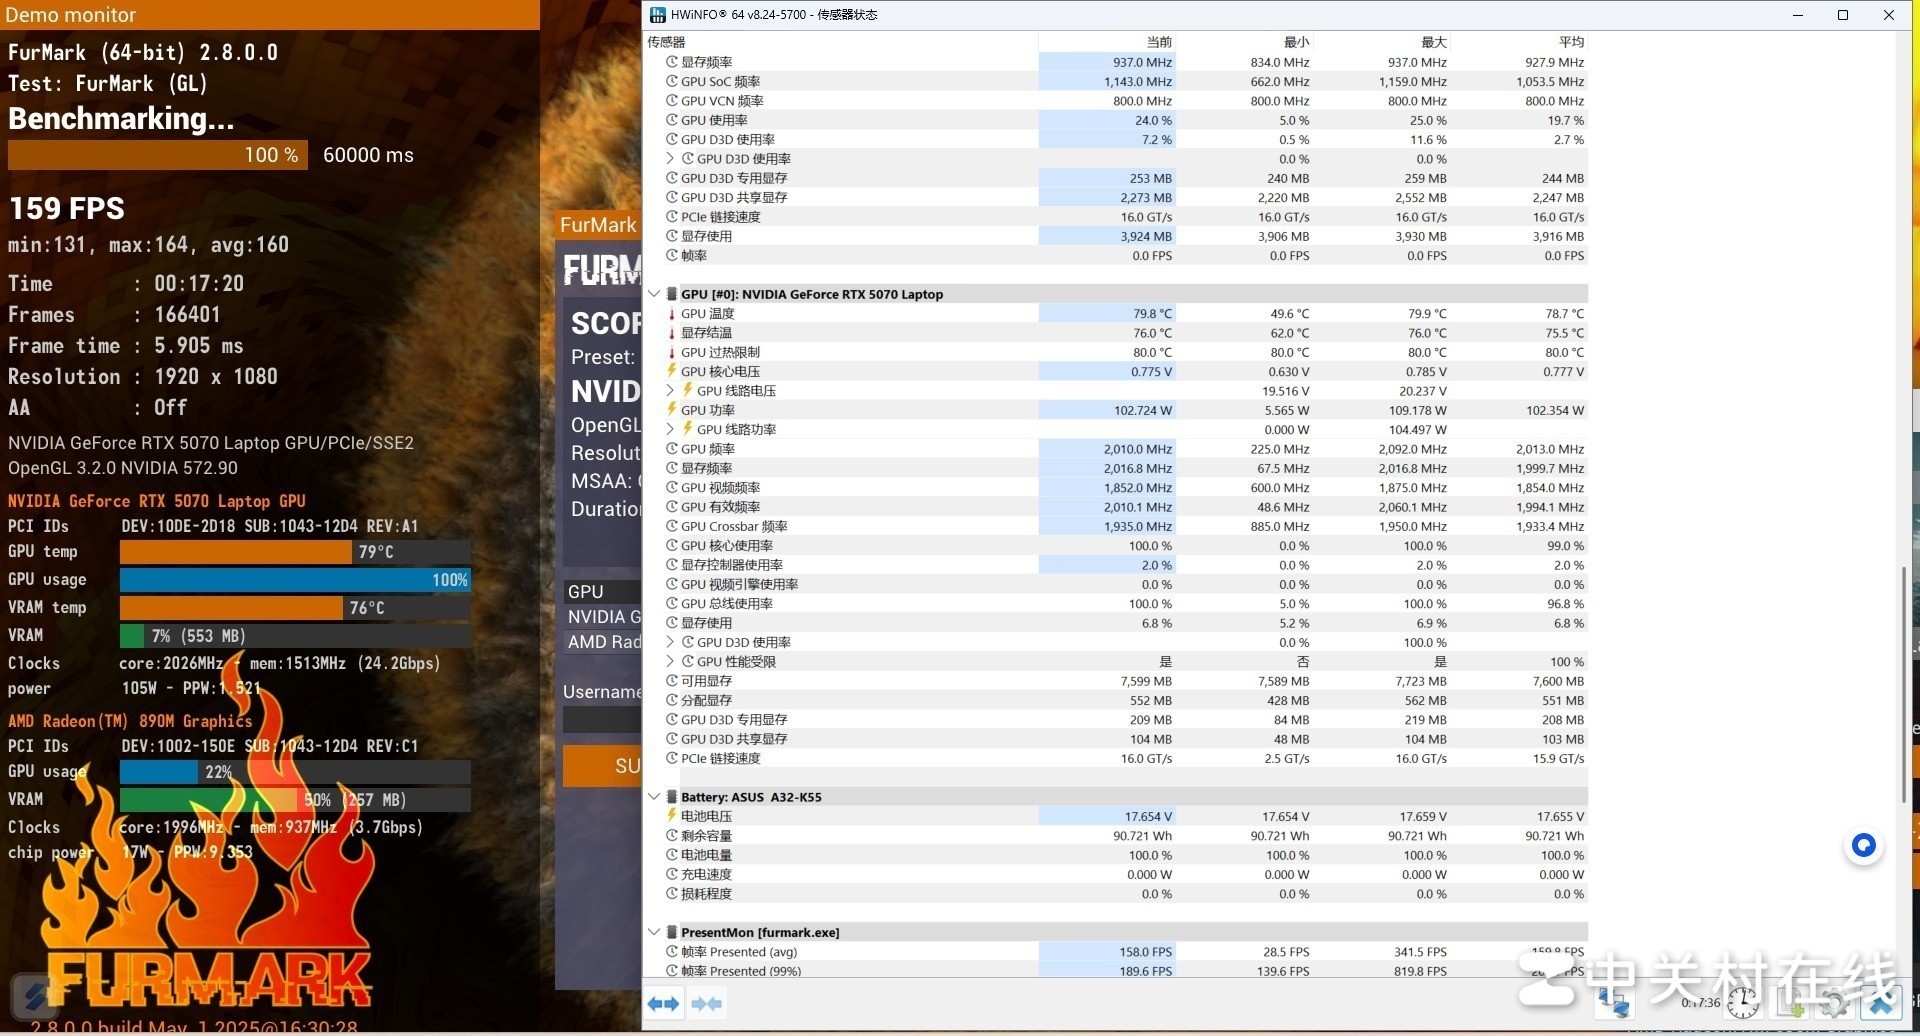
Task: Click the 传感器 column header
Action: pyautogui.click(x=841, y=42)
